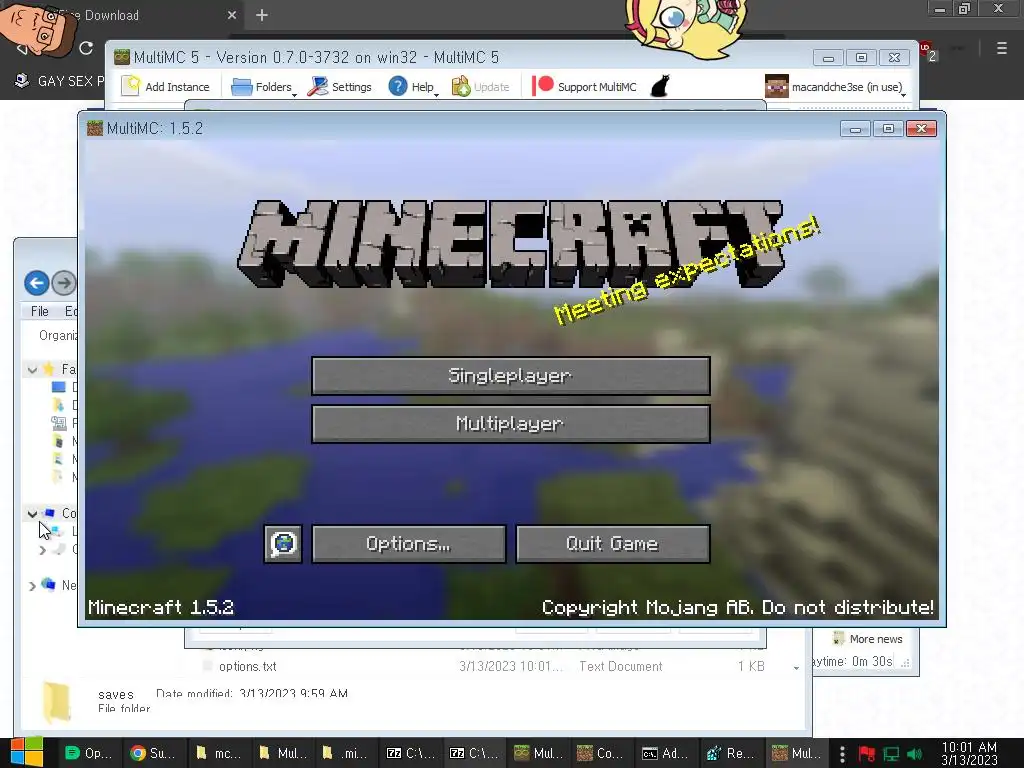1024x768 pixels.
Task: Click Add Instance in MultiMC toolbar
Action: (x=166, y=86)
